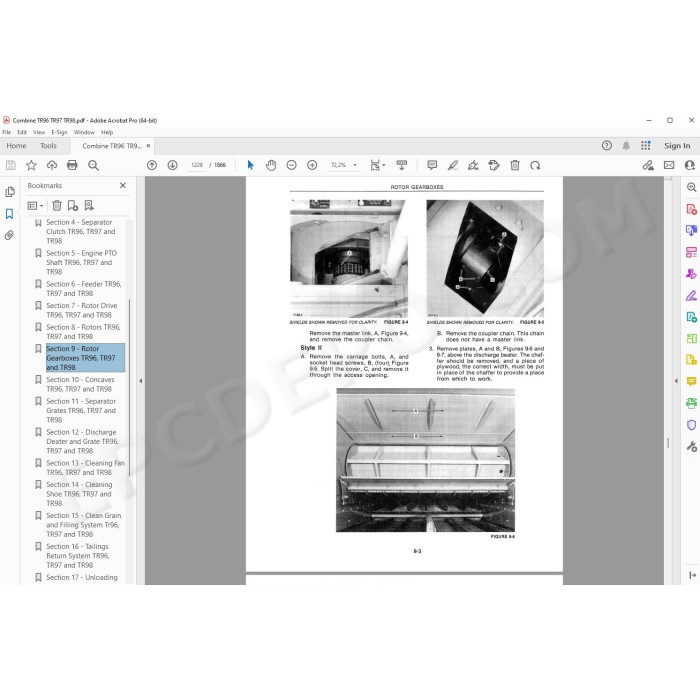Add to starred files with star icon
The image size is (700, 700).
click(31, 165)
